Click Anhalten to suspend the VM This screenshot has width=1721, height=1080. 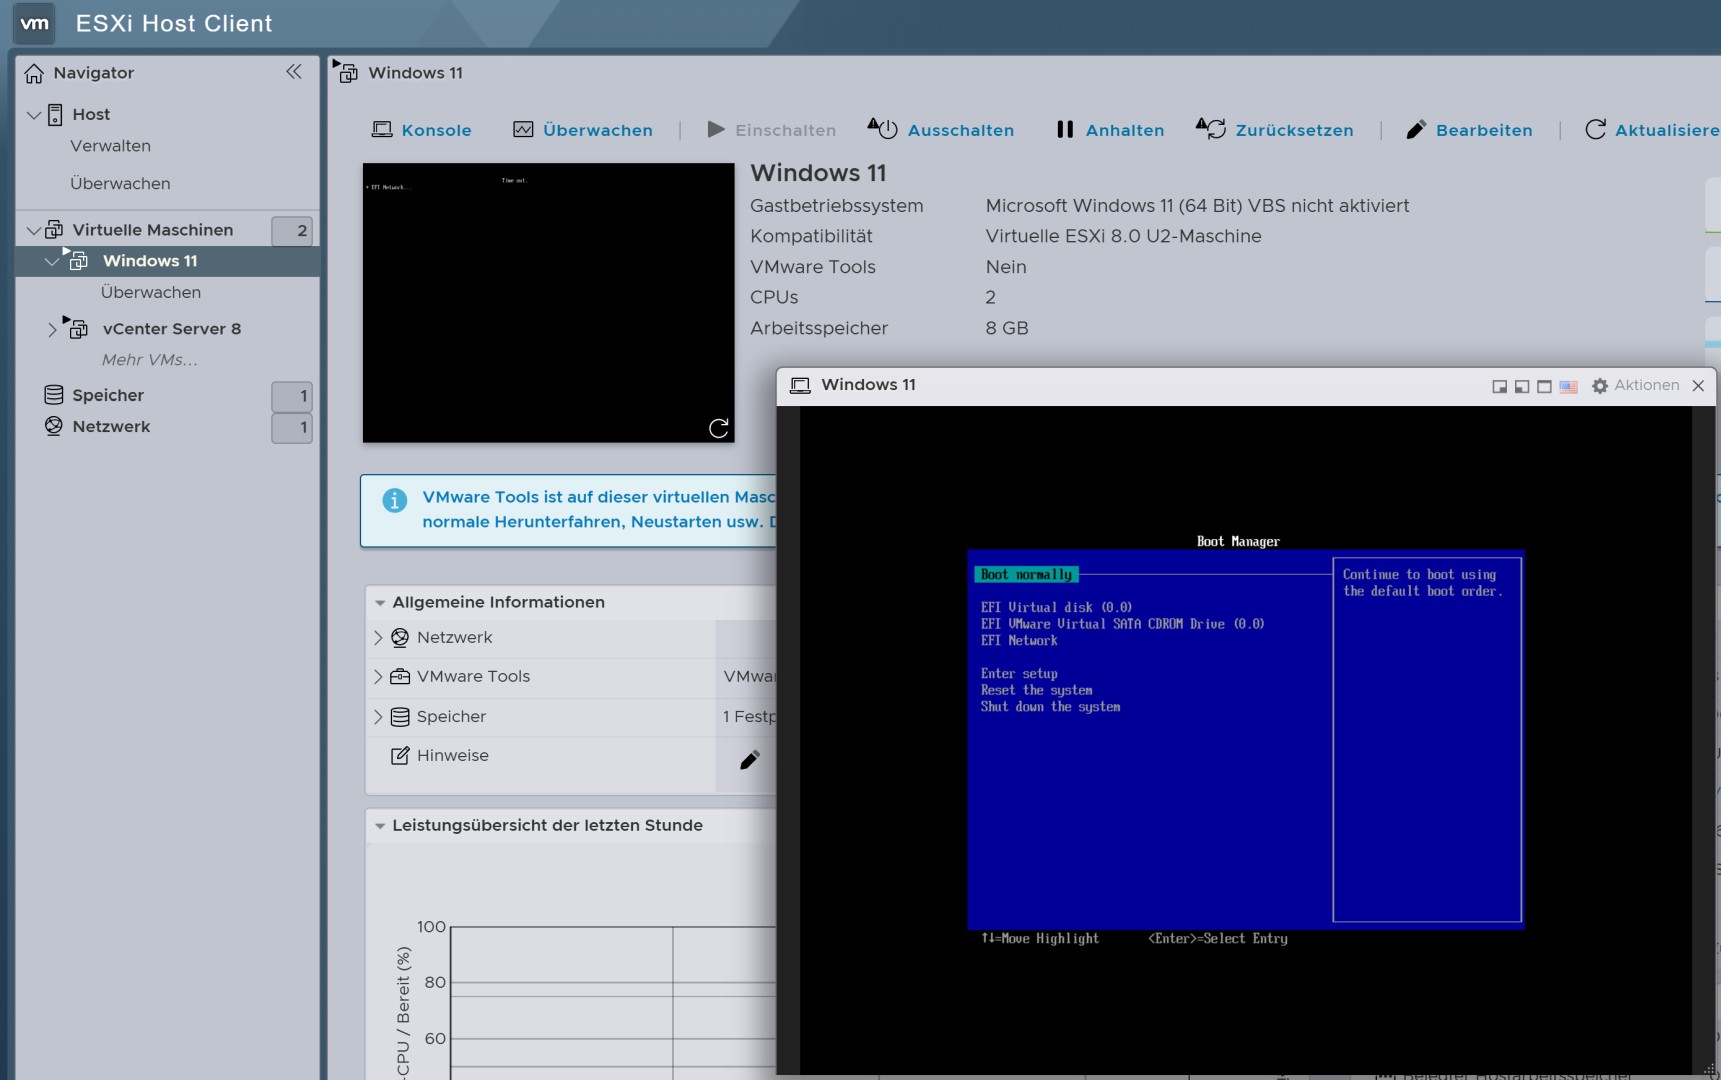click(1125, 130)
